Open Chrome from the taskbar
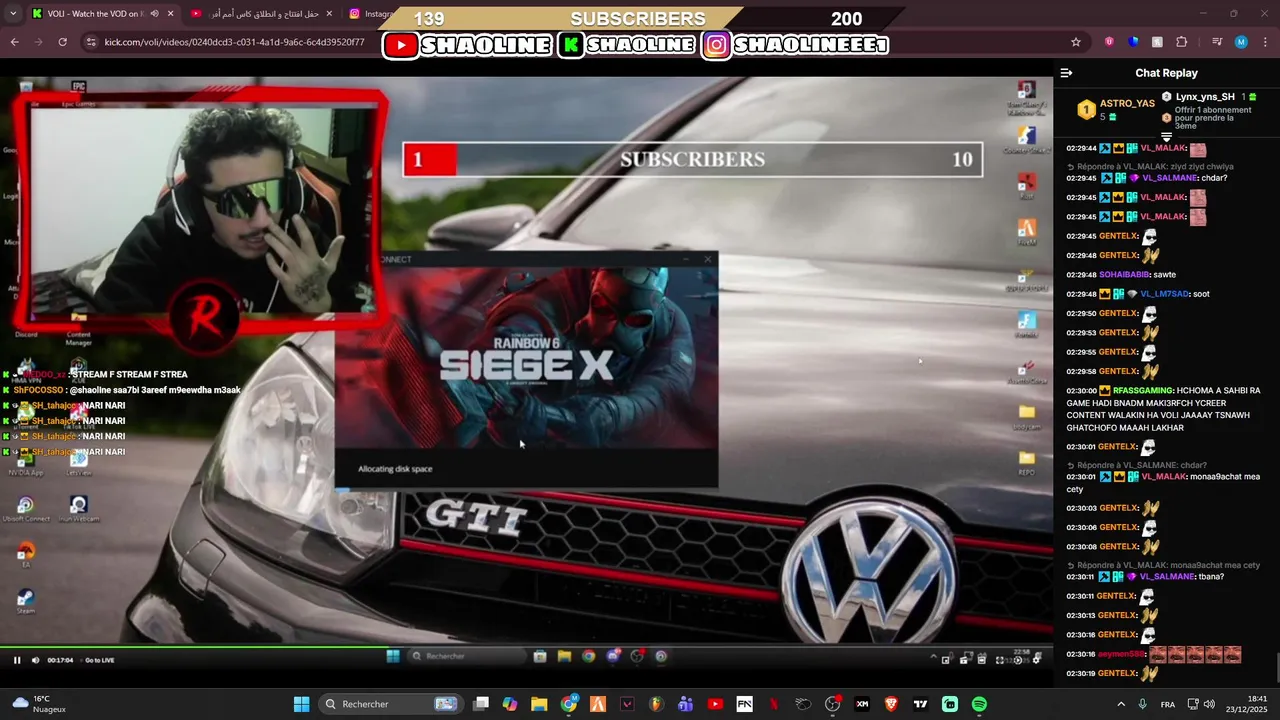This screenshot has height=720, width=1280. (569, 704)
